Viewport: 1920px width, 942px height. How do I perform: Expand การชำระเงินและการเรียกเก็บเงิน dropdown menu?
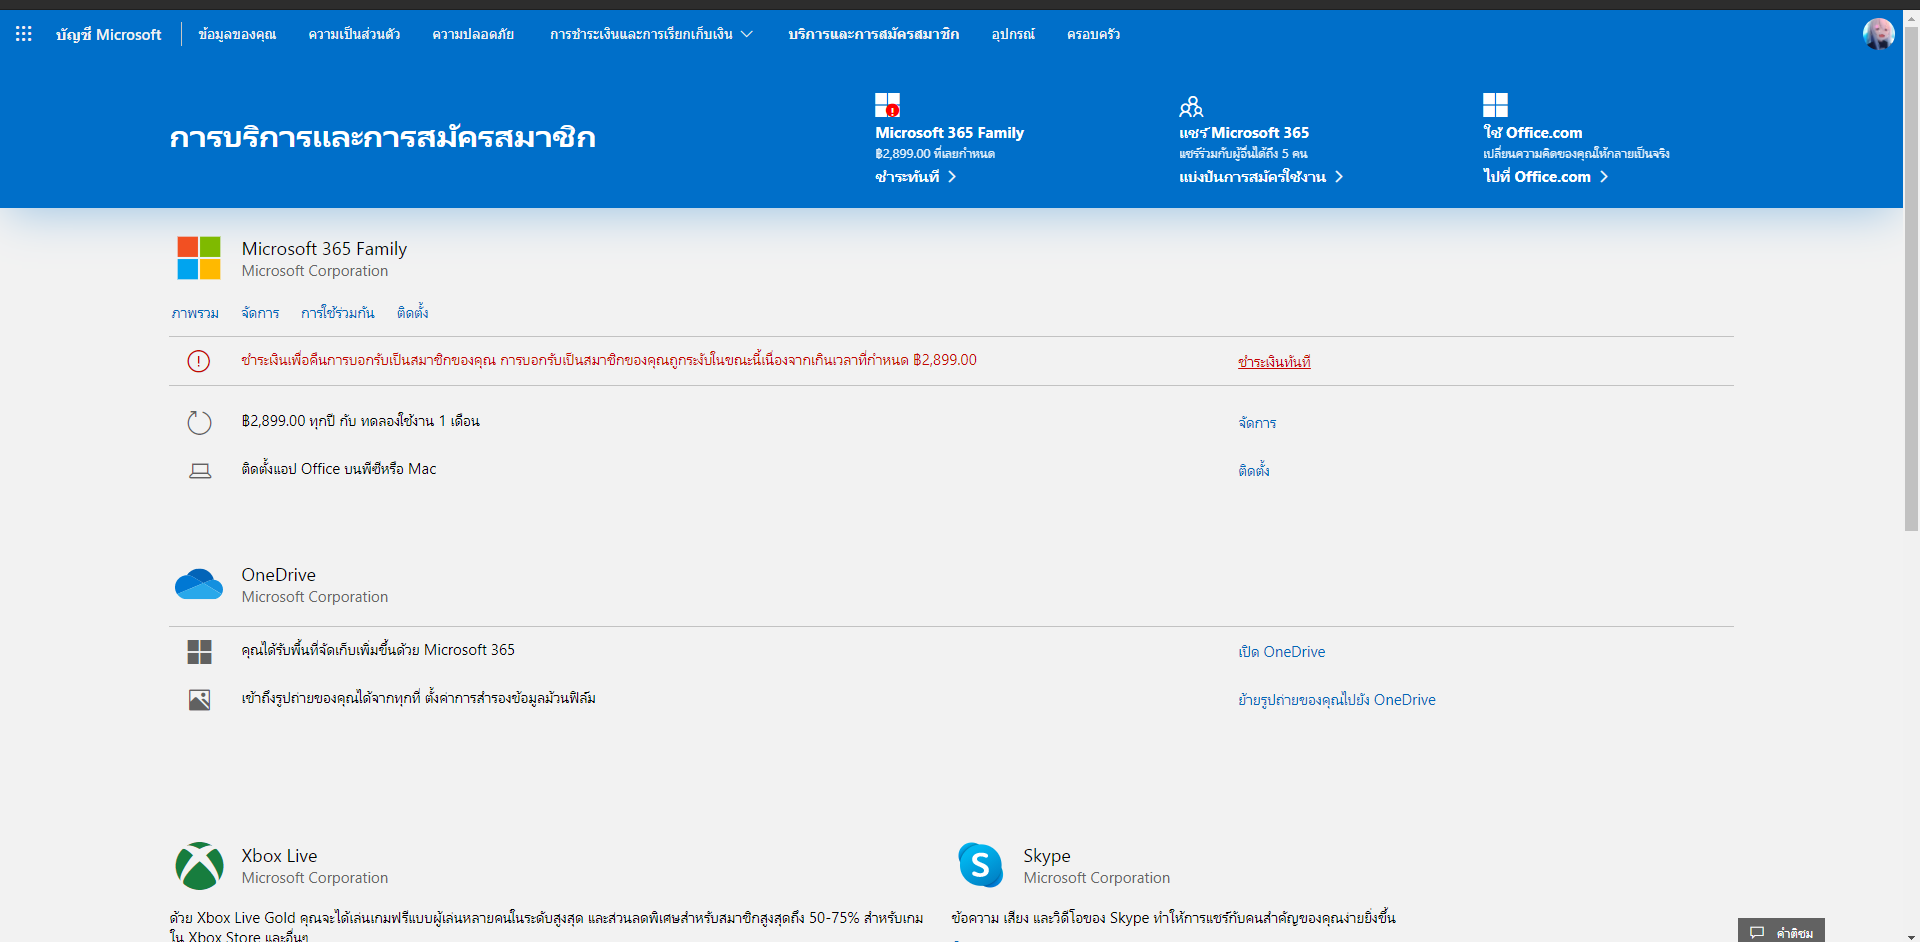click(x=651, y=34)
